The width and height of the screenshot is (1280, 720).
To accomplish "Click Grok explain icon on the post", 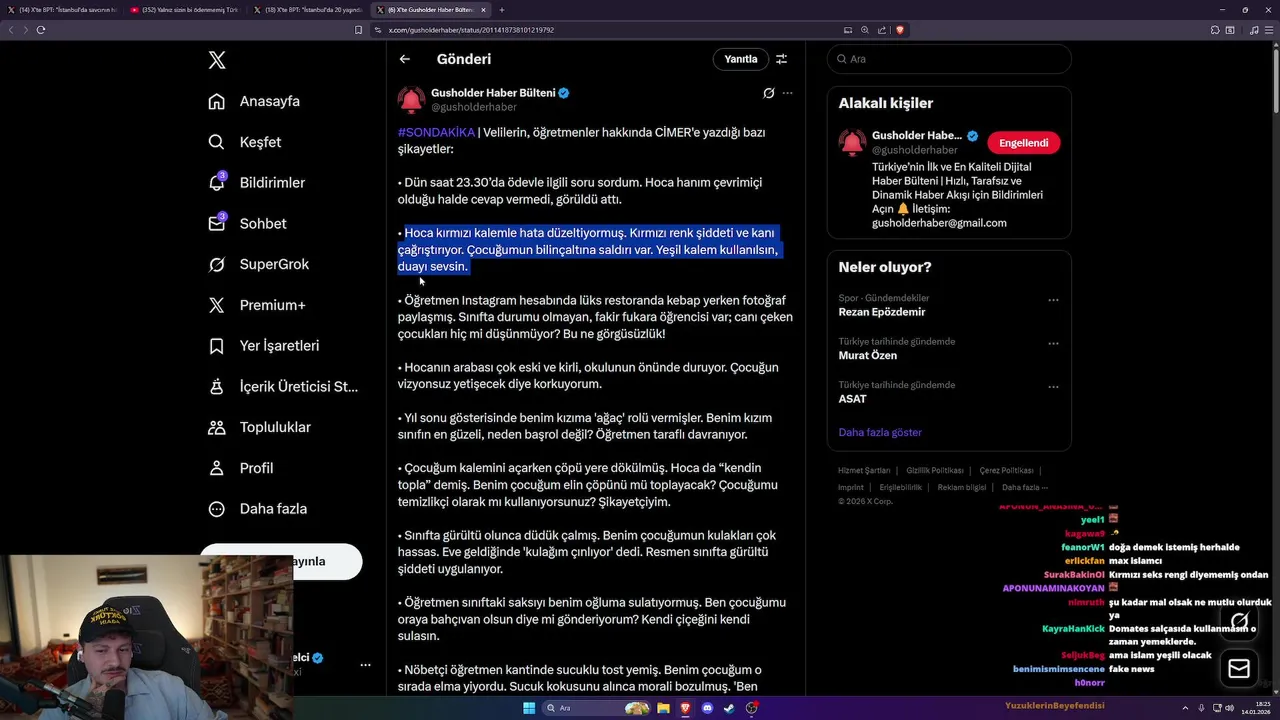I will click(768, 93).
